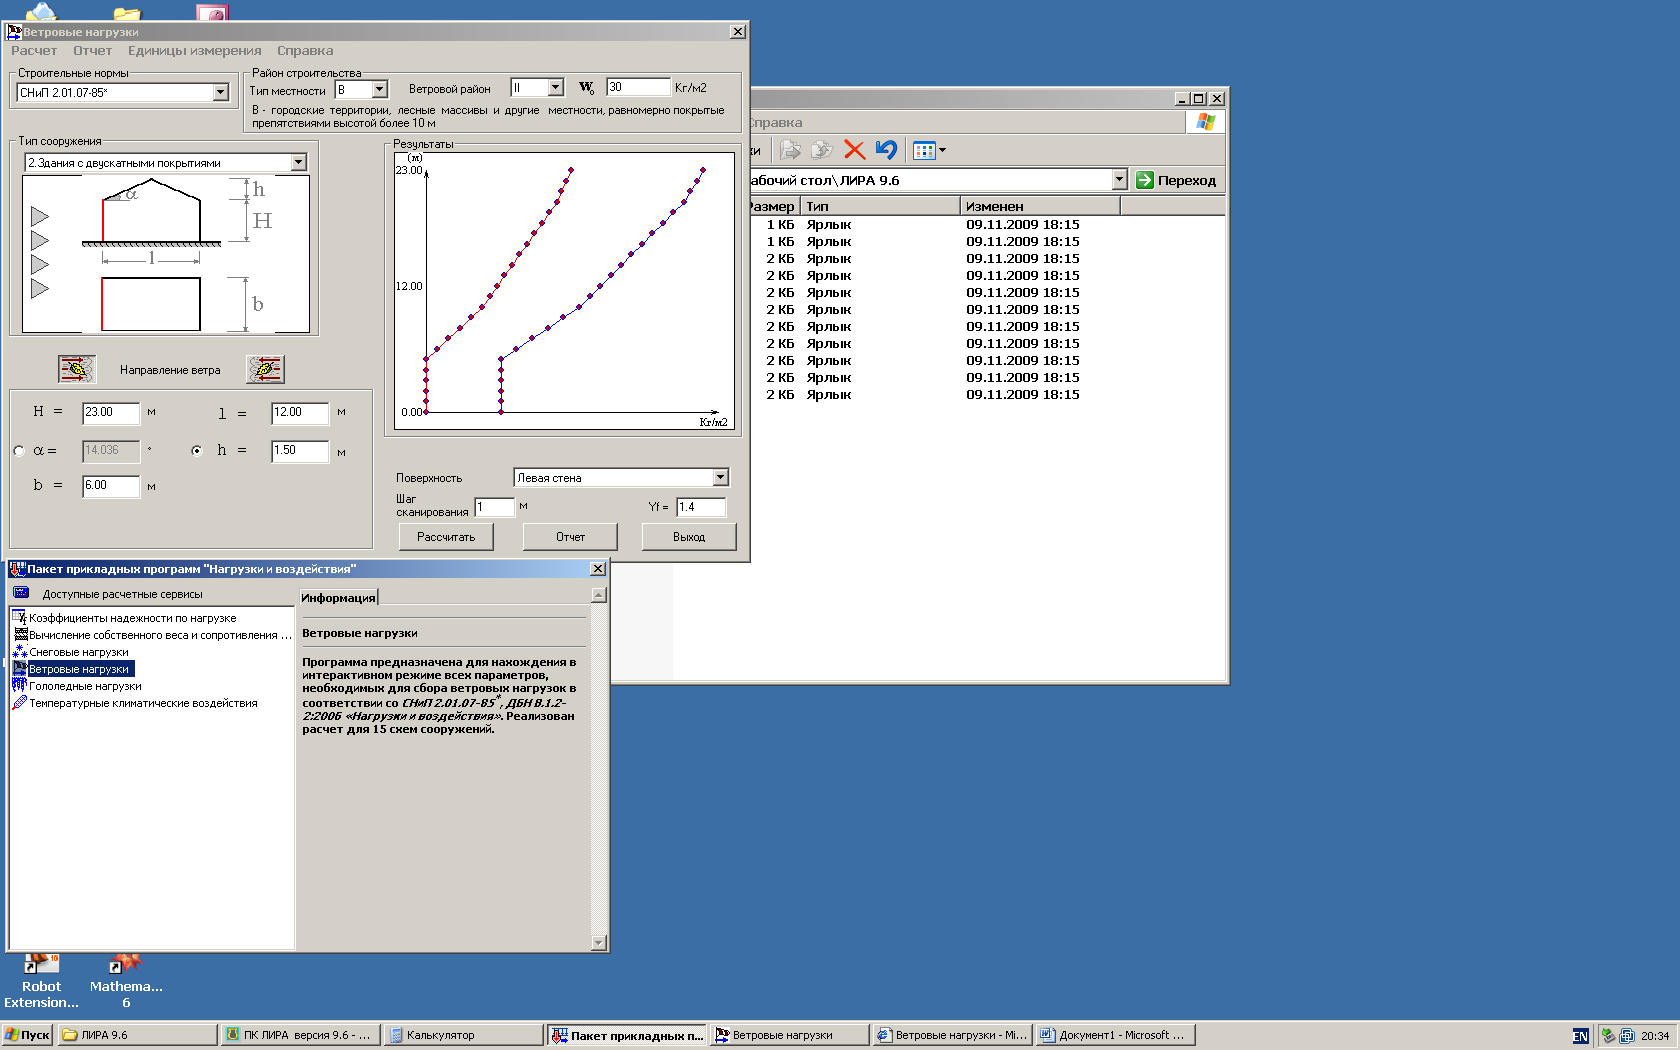Open the Explorer address bar dropdown arrow
The width and height of the screenshot is (1680, 1050).
1119,180
